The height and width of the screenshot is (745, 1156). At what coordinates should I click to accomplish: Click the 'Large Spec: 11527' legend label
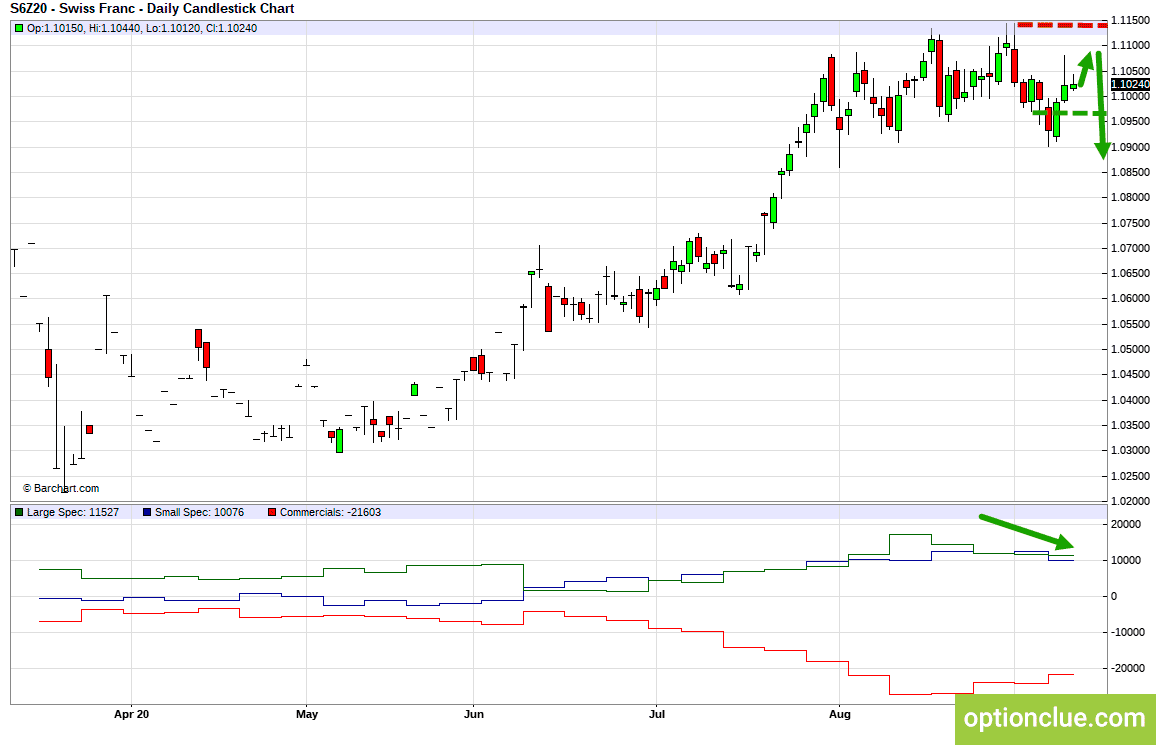(x=73, y=512)
